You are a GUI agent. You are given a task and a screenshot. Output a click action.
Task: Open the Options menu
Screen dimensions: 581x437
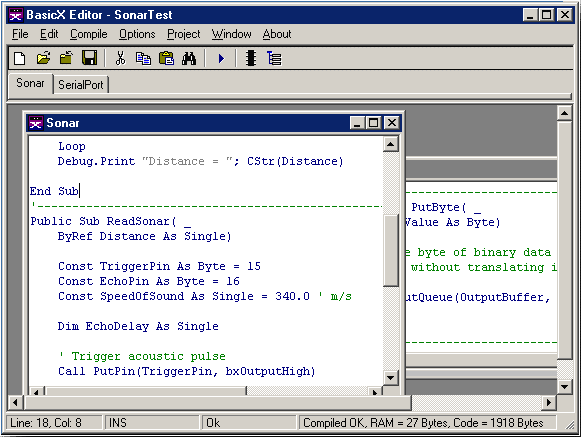click(x=137, y=34)
